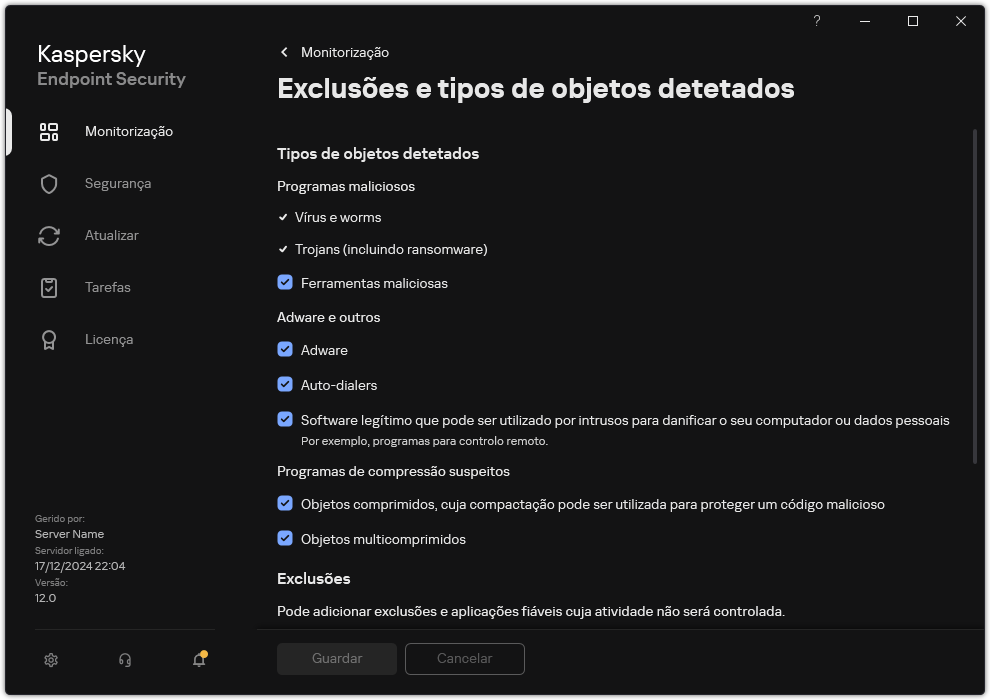Open the support headset icon
Screen dimensions: 990x700
124,660
